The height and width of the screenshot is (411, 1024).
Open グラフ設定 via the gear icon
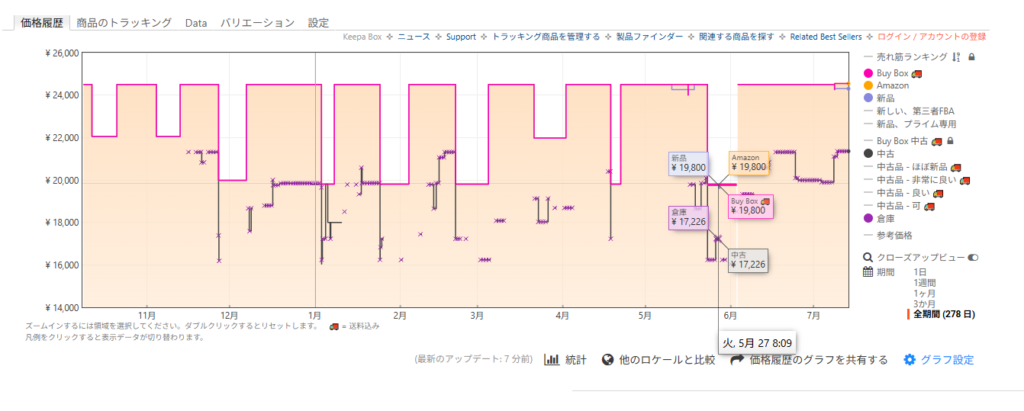(909, 360)
